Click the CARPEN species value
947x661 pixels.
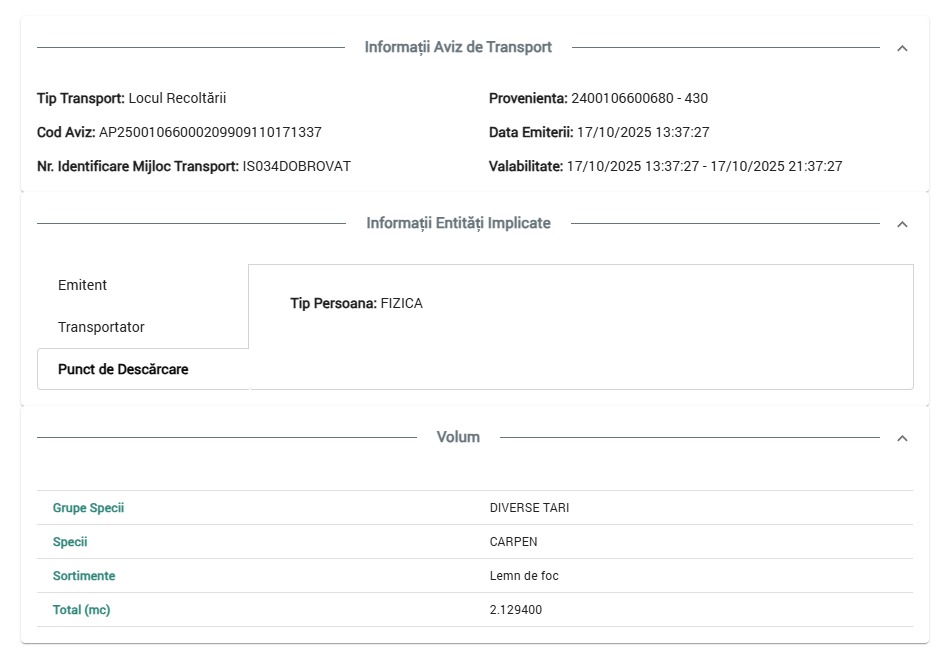coord(513,542)
